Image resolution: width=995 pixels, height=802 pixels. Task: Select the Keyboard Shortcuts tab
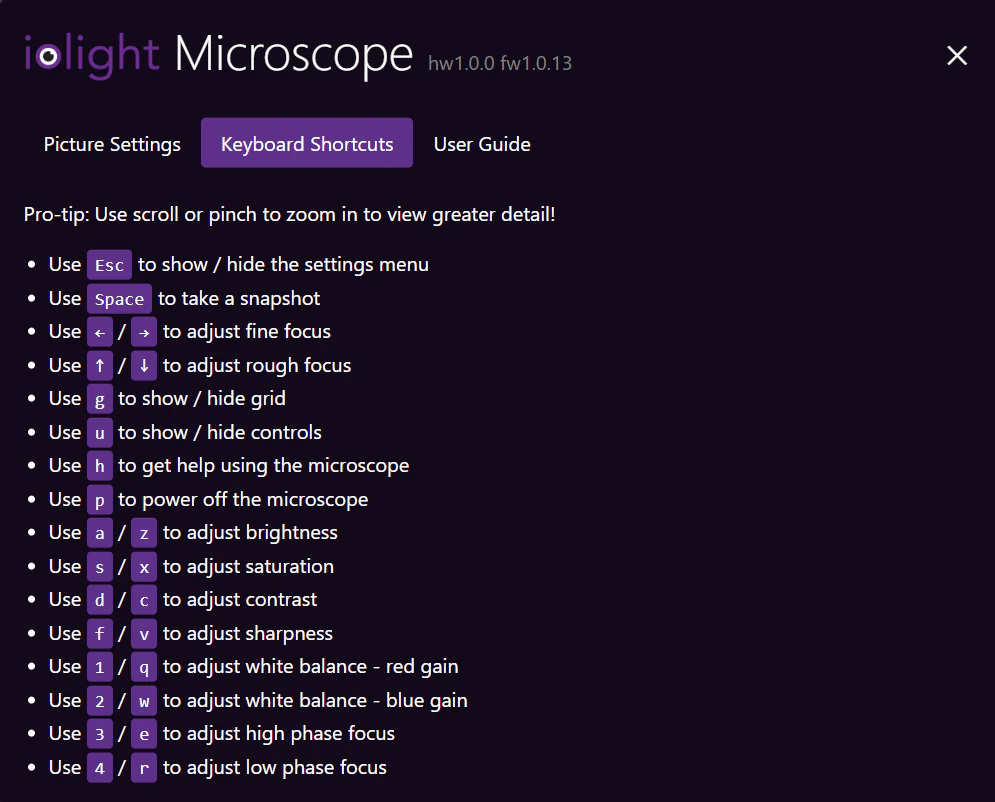306,143
